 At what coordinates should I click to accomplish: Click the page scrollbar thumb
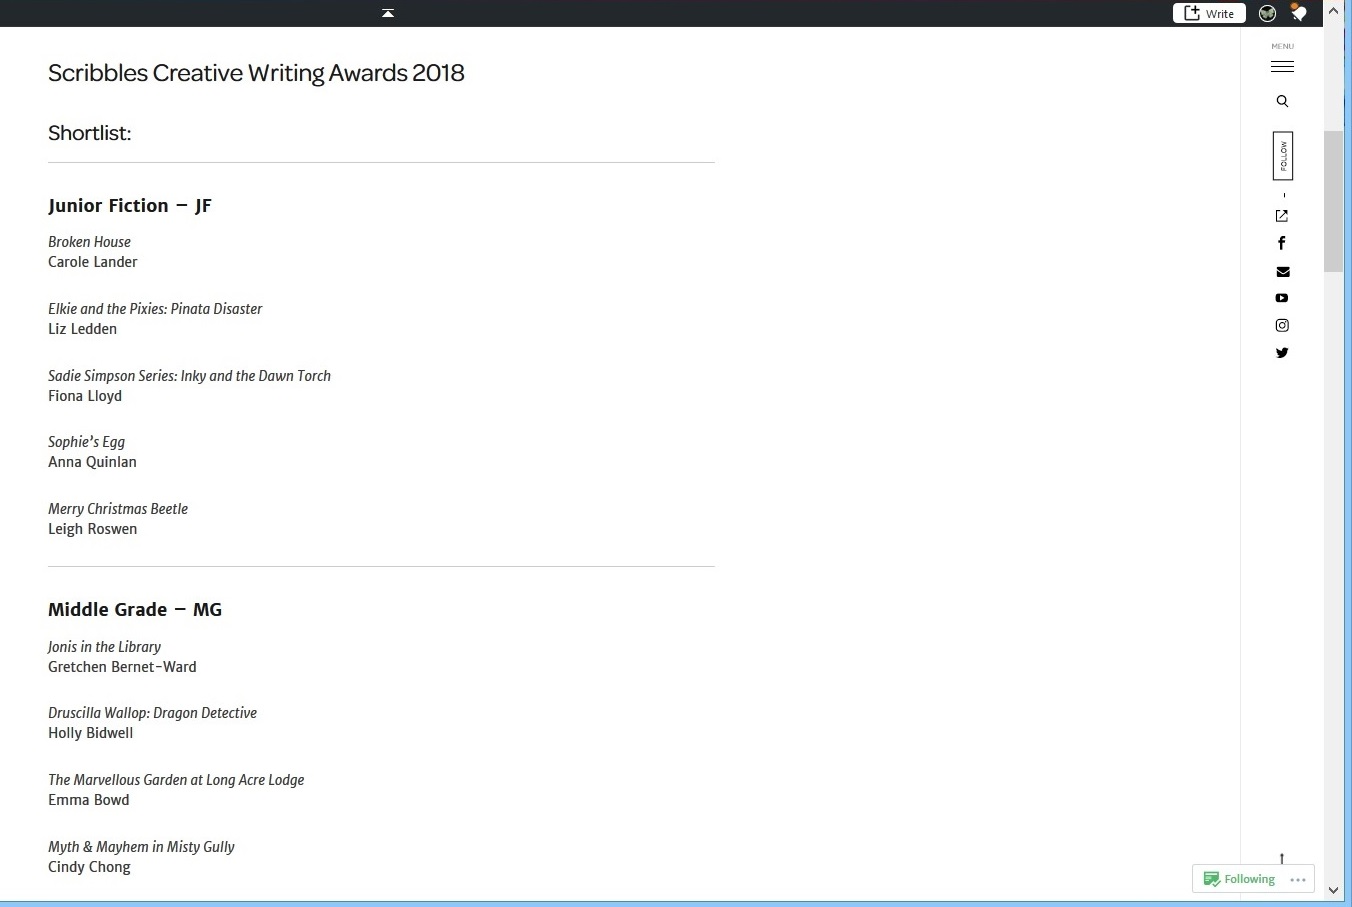click(x=1333, y=200)
